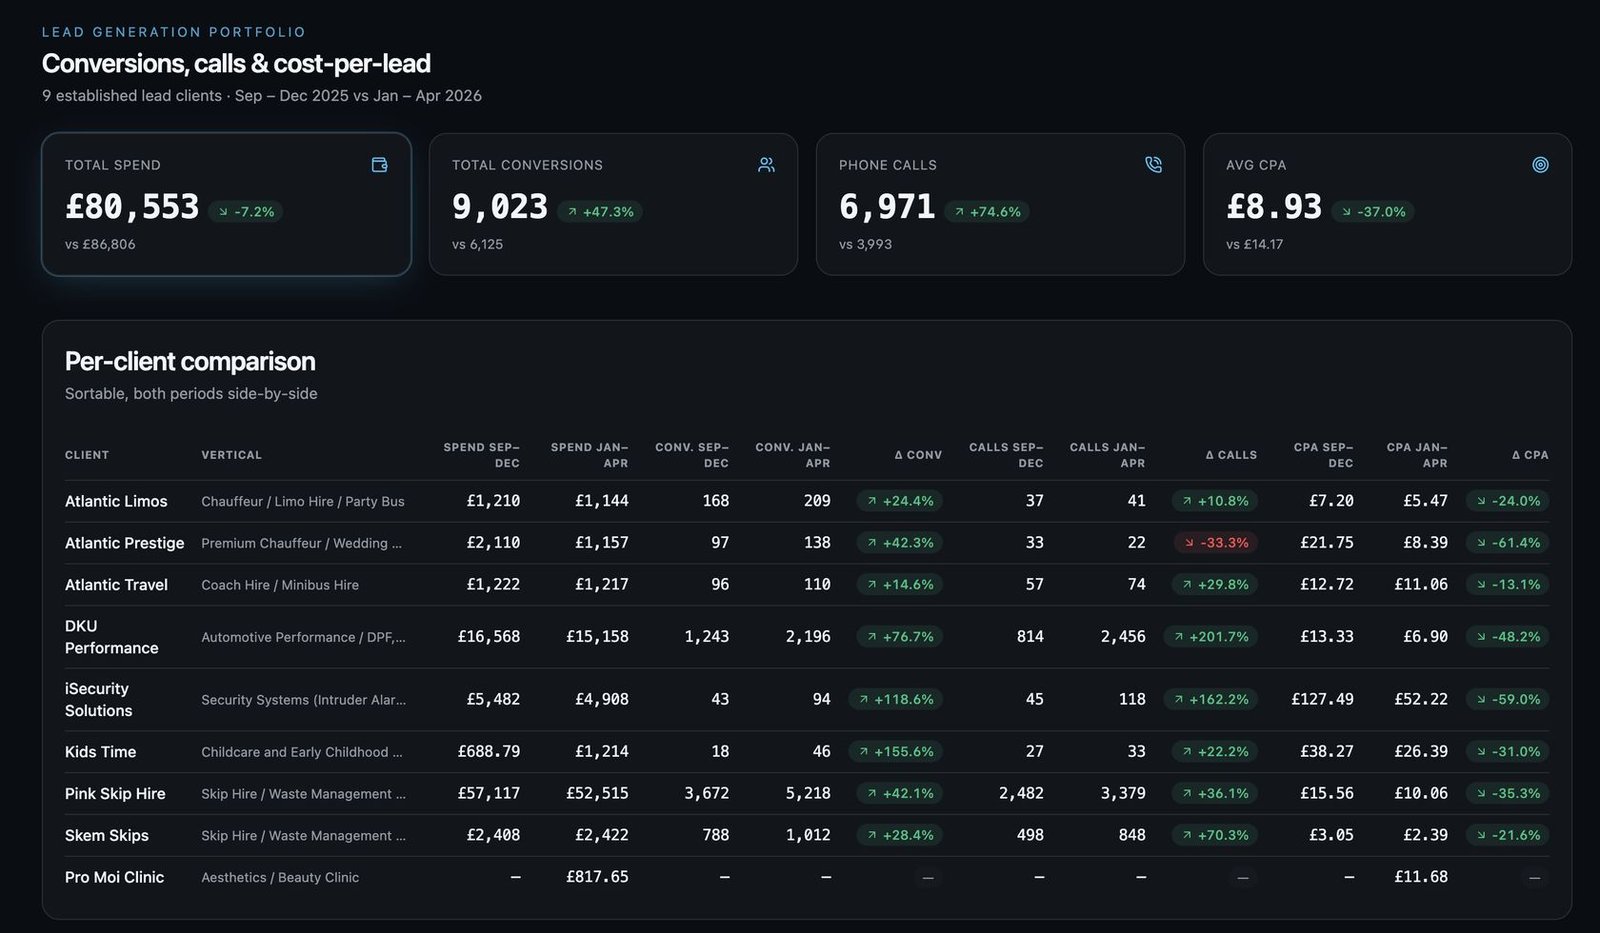Click the -37.0% CPA change badge
Screen dimensions: 1600x933
[x=1373, y=212]
